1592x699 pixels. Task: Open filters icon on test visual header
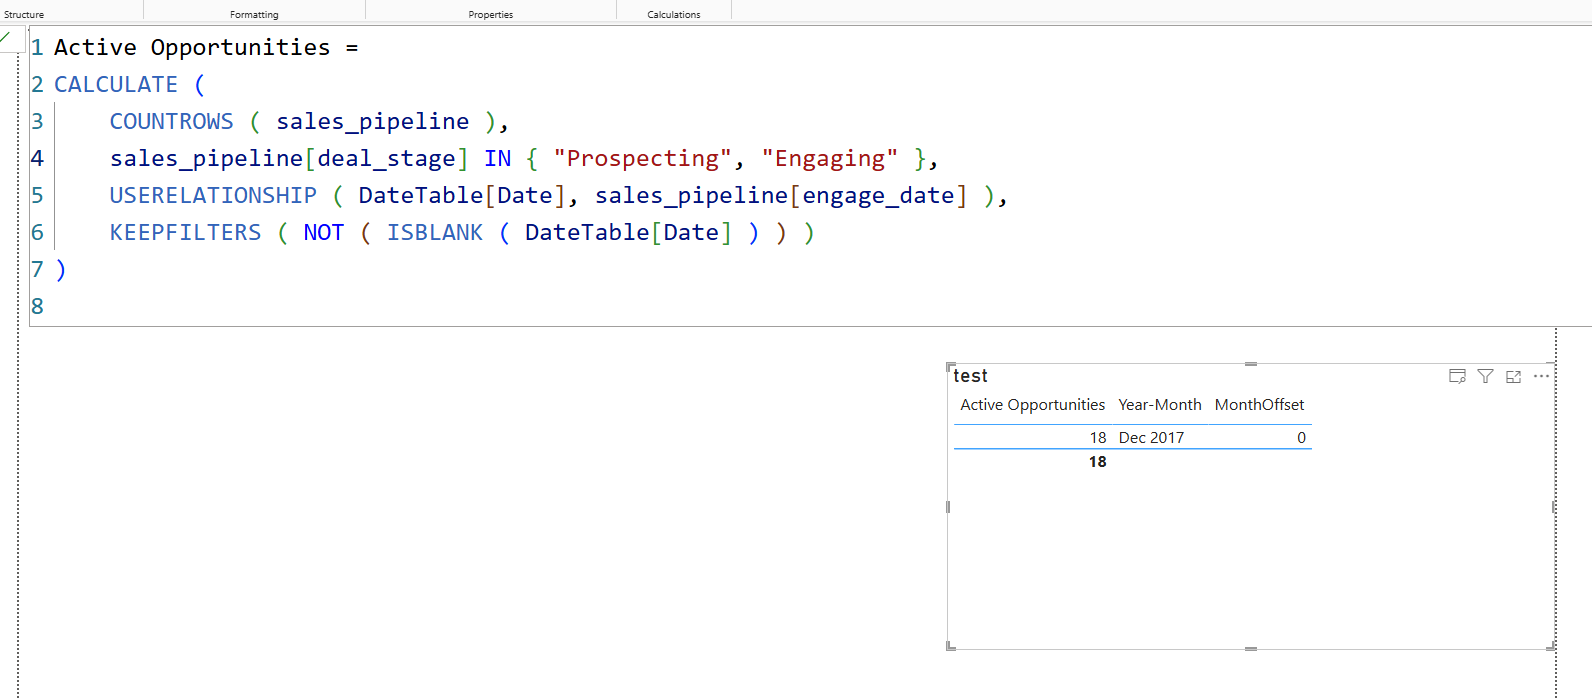click(1485, 376)
